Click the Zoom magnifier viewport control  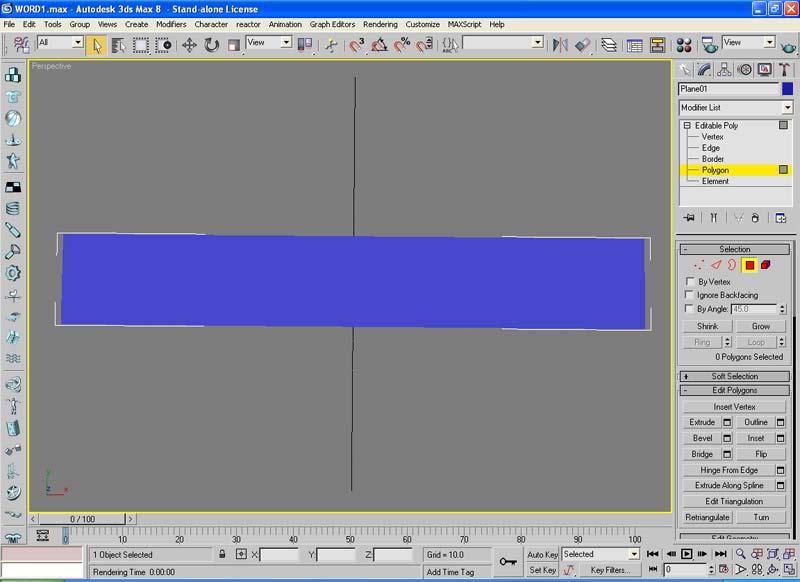coord(740,554)
